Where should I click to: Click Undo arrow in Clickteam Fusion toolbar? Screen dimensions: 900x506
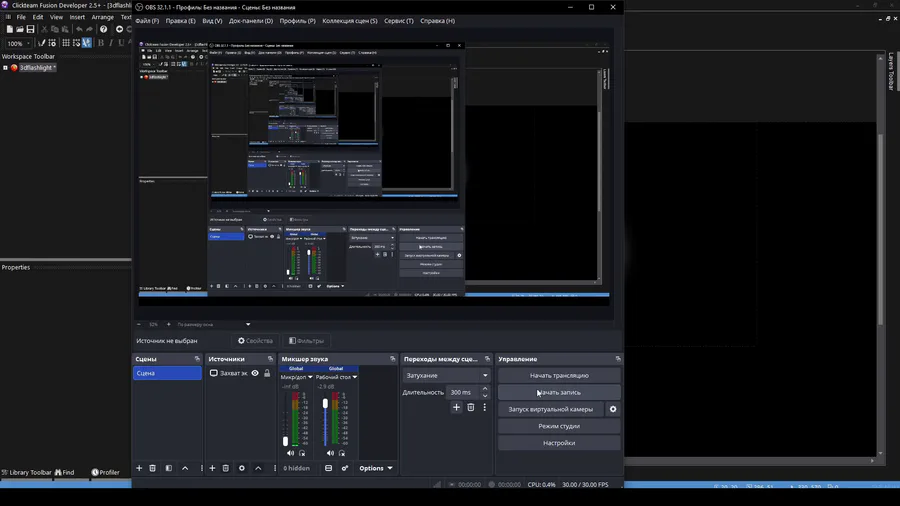click(79, 29)
